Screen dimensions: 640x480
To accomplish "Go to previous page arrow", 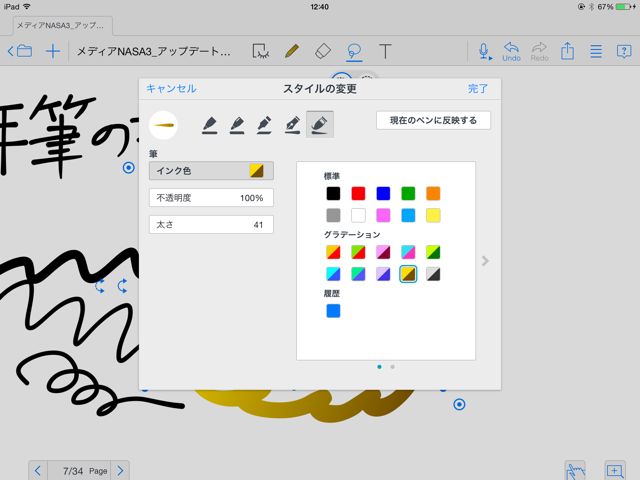I will [38, 471].
